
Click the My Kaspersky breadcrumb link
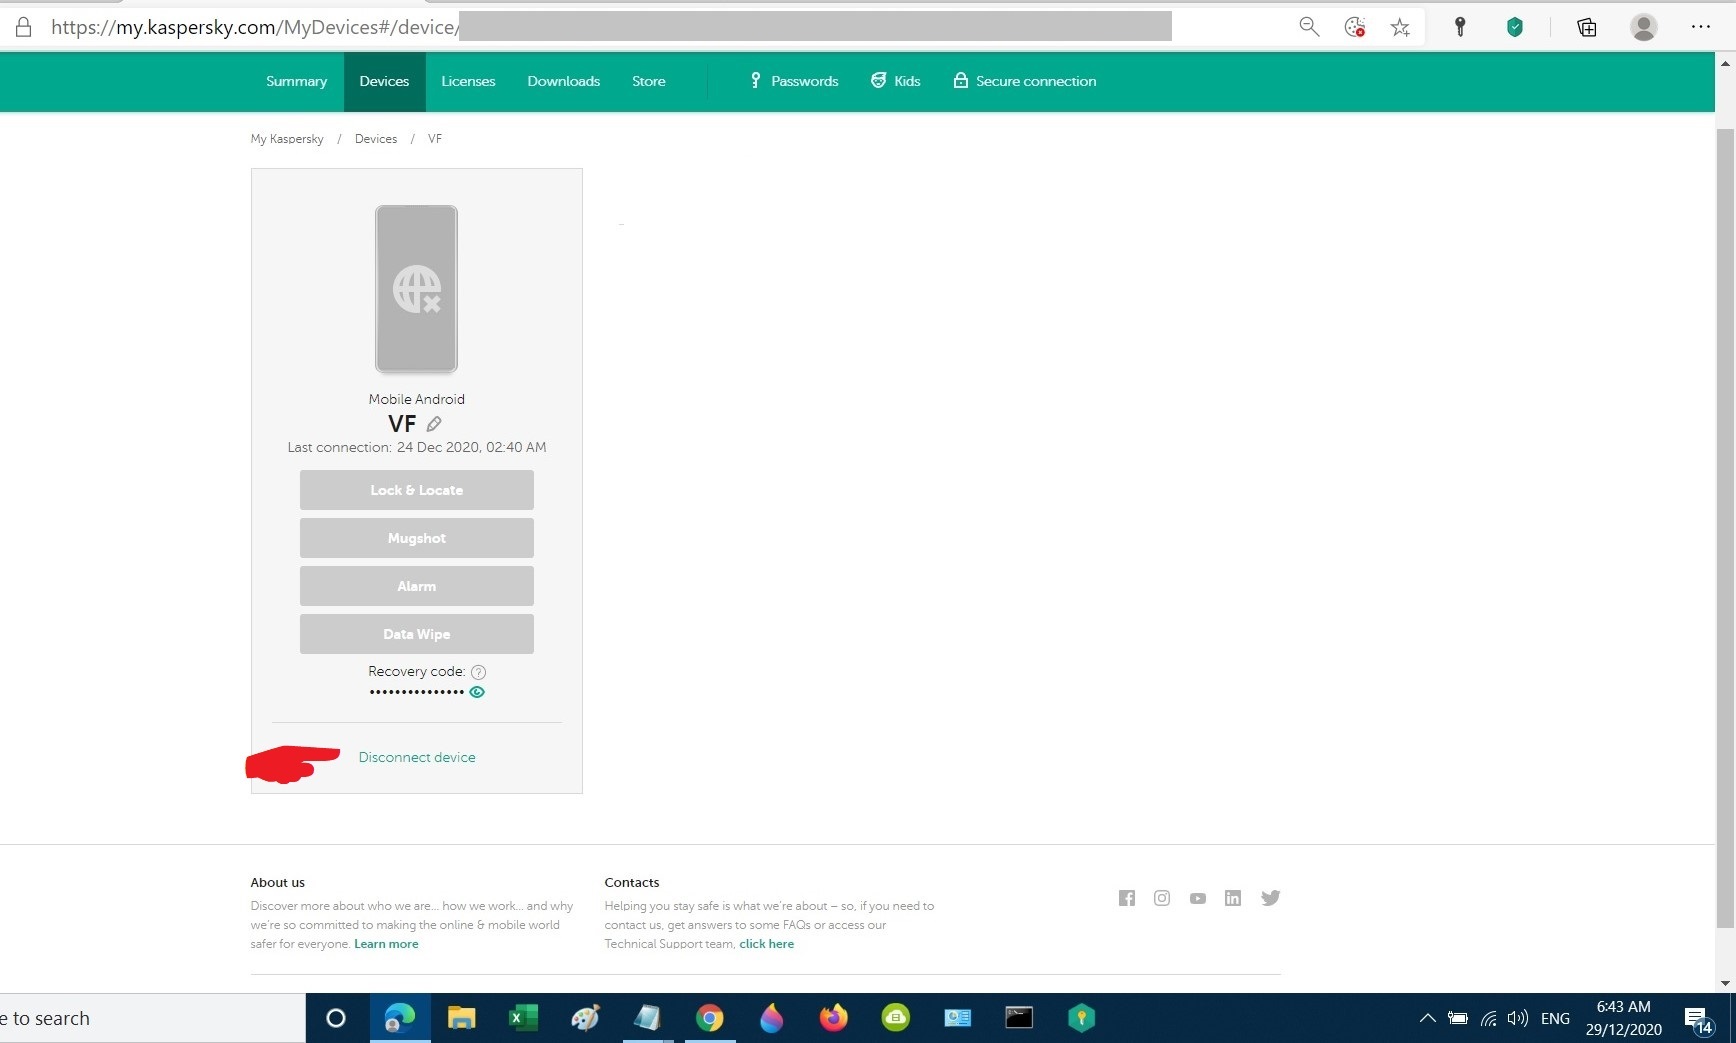click(287, 139)
